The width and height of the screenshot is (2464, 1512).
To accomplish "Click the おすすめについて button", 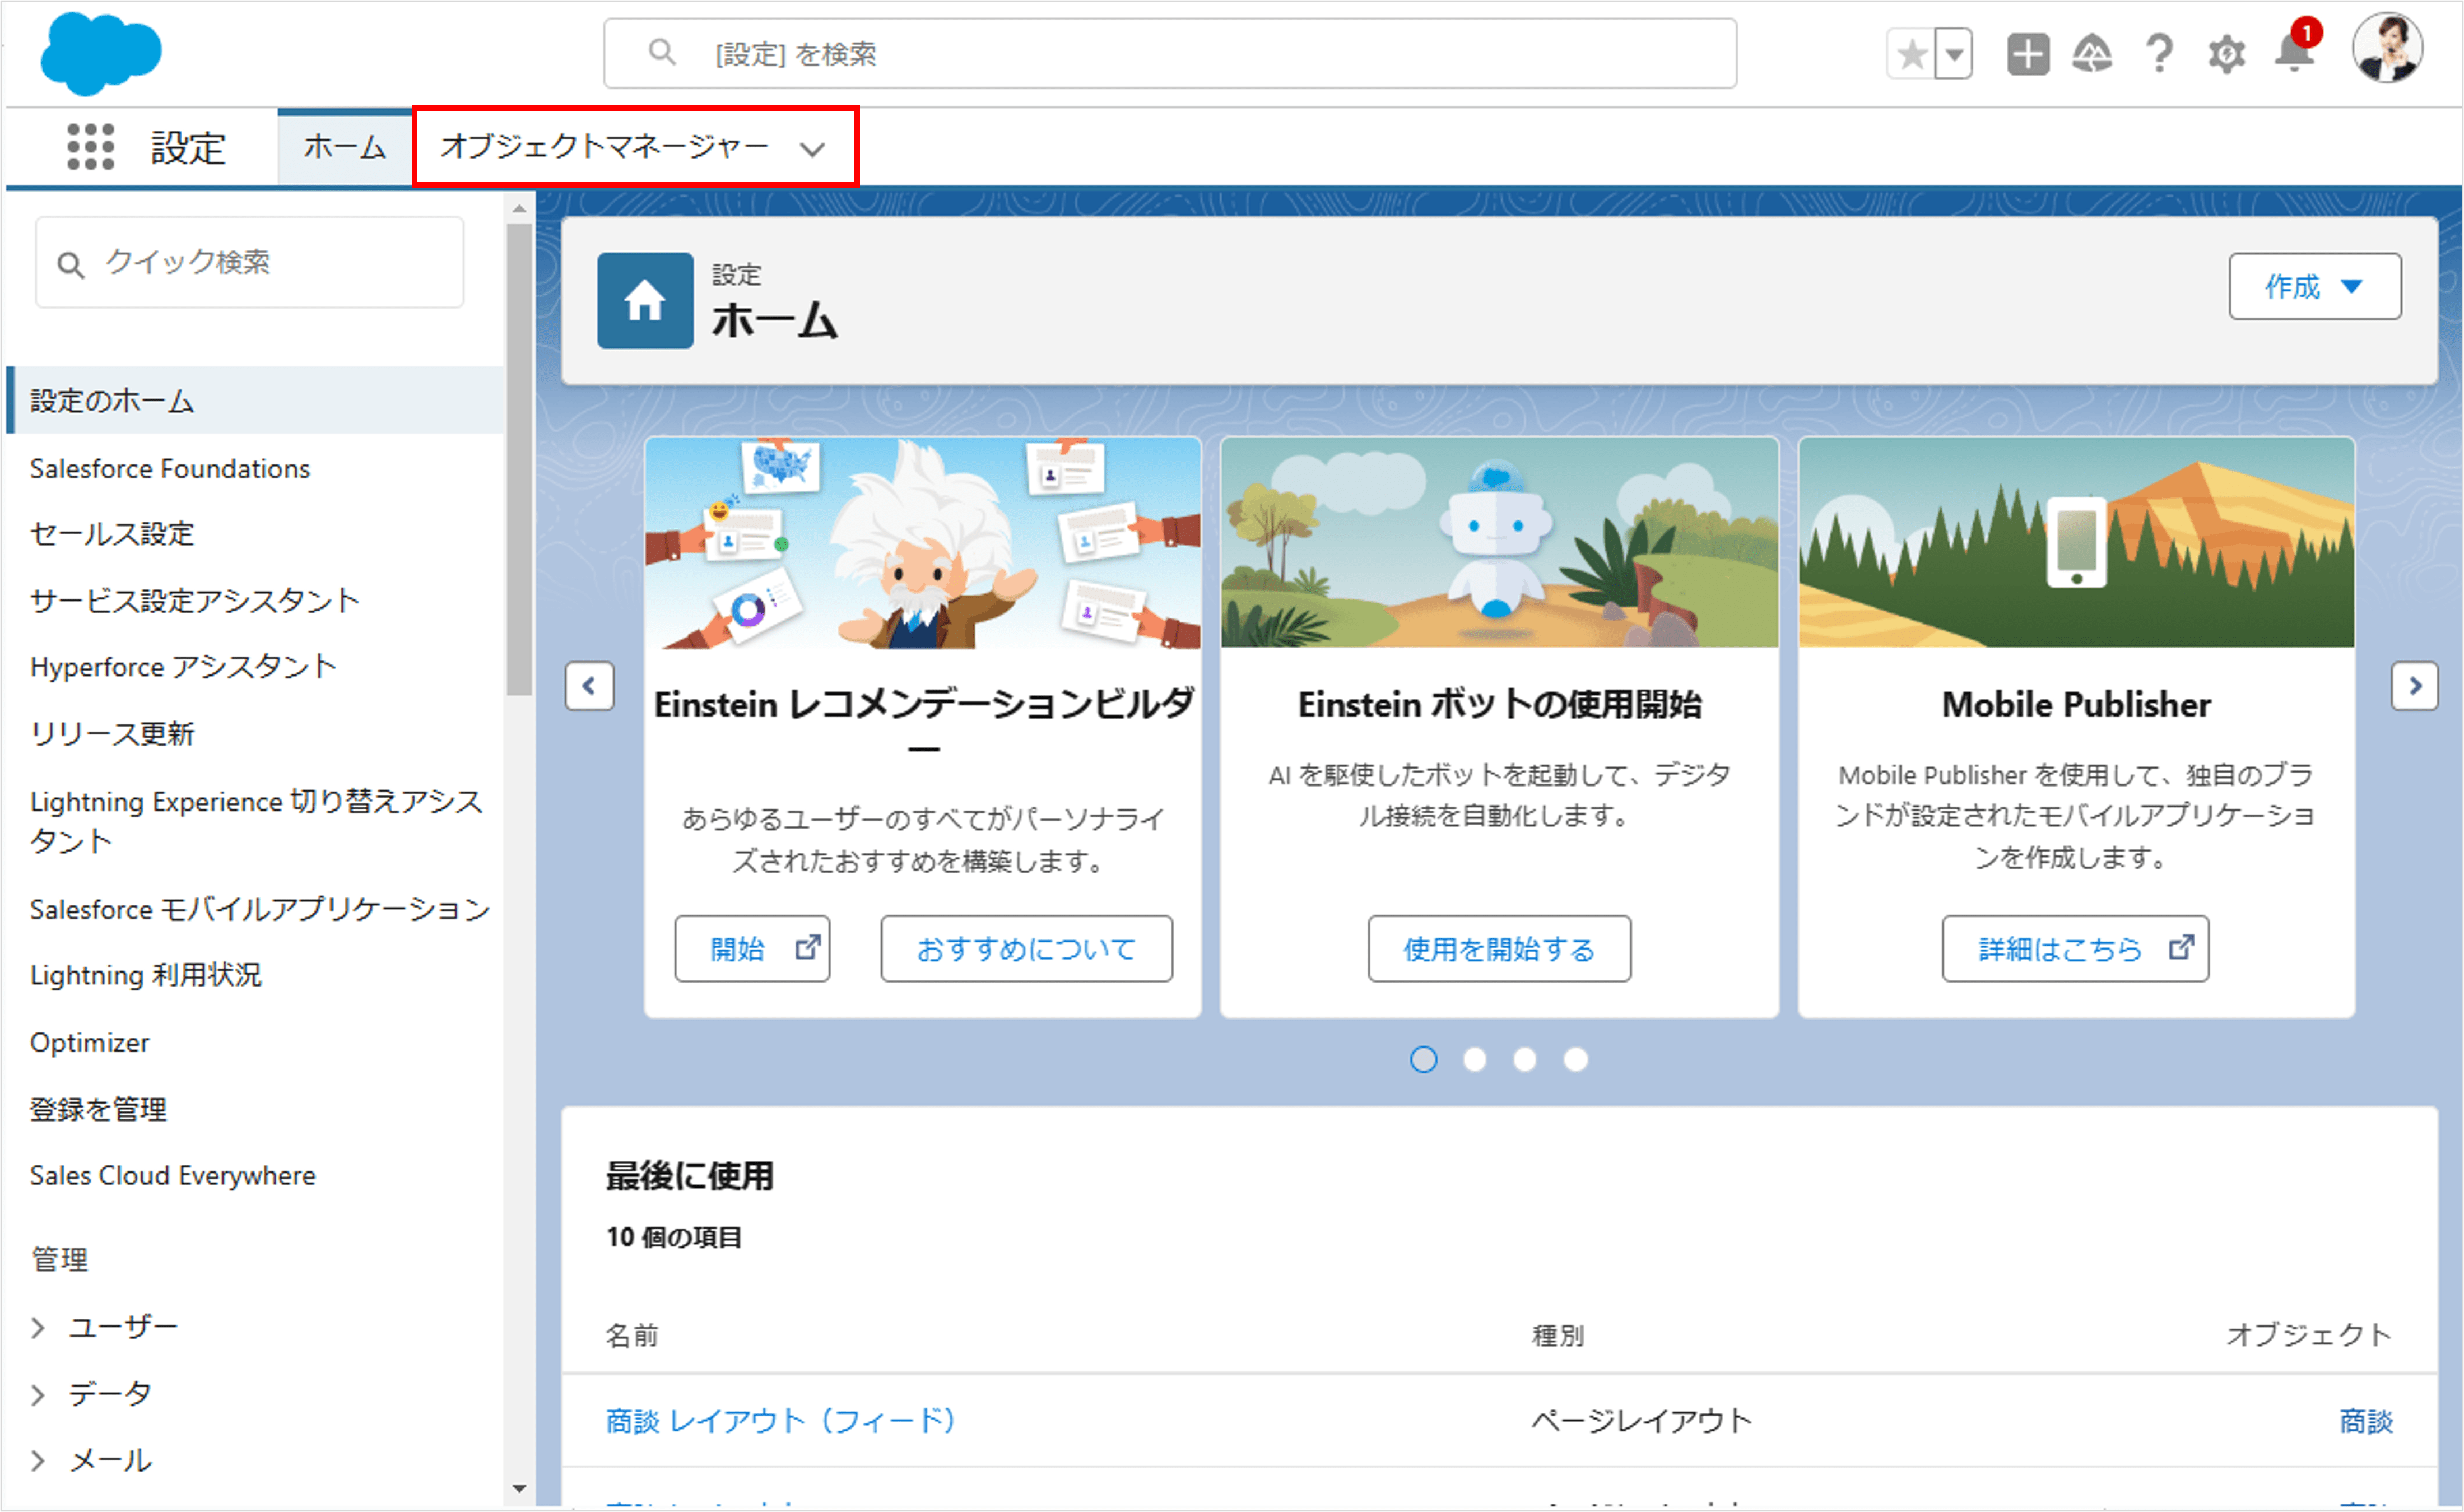I will pyautogui.click(x=1026, y=949).
